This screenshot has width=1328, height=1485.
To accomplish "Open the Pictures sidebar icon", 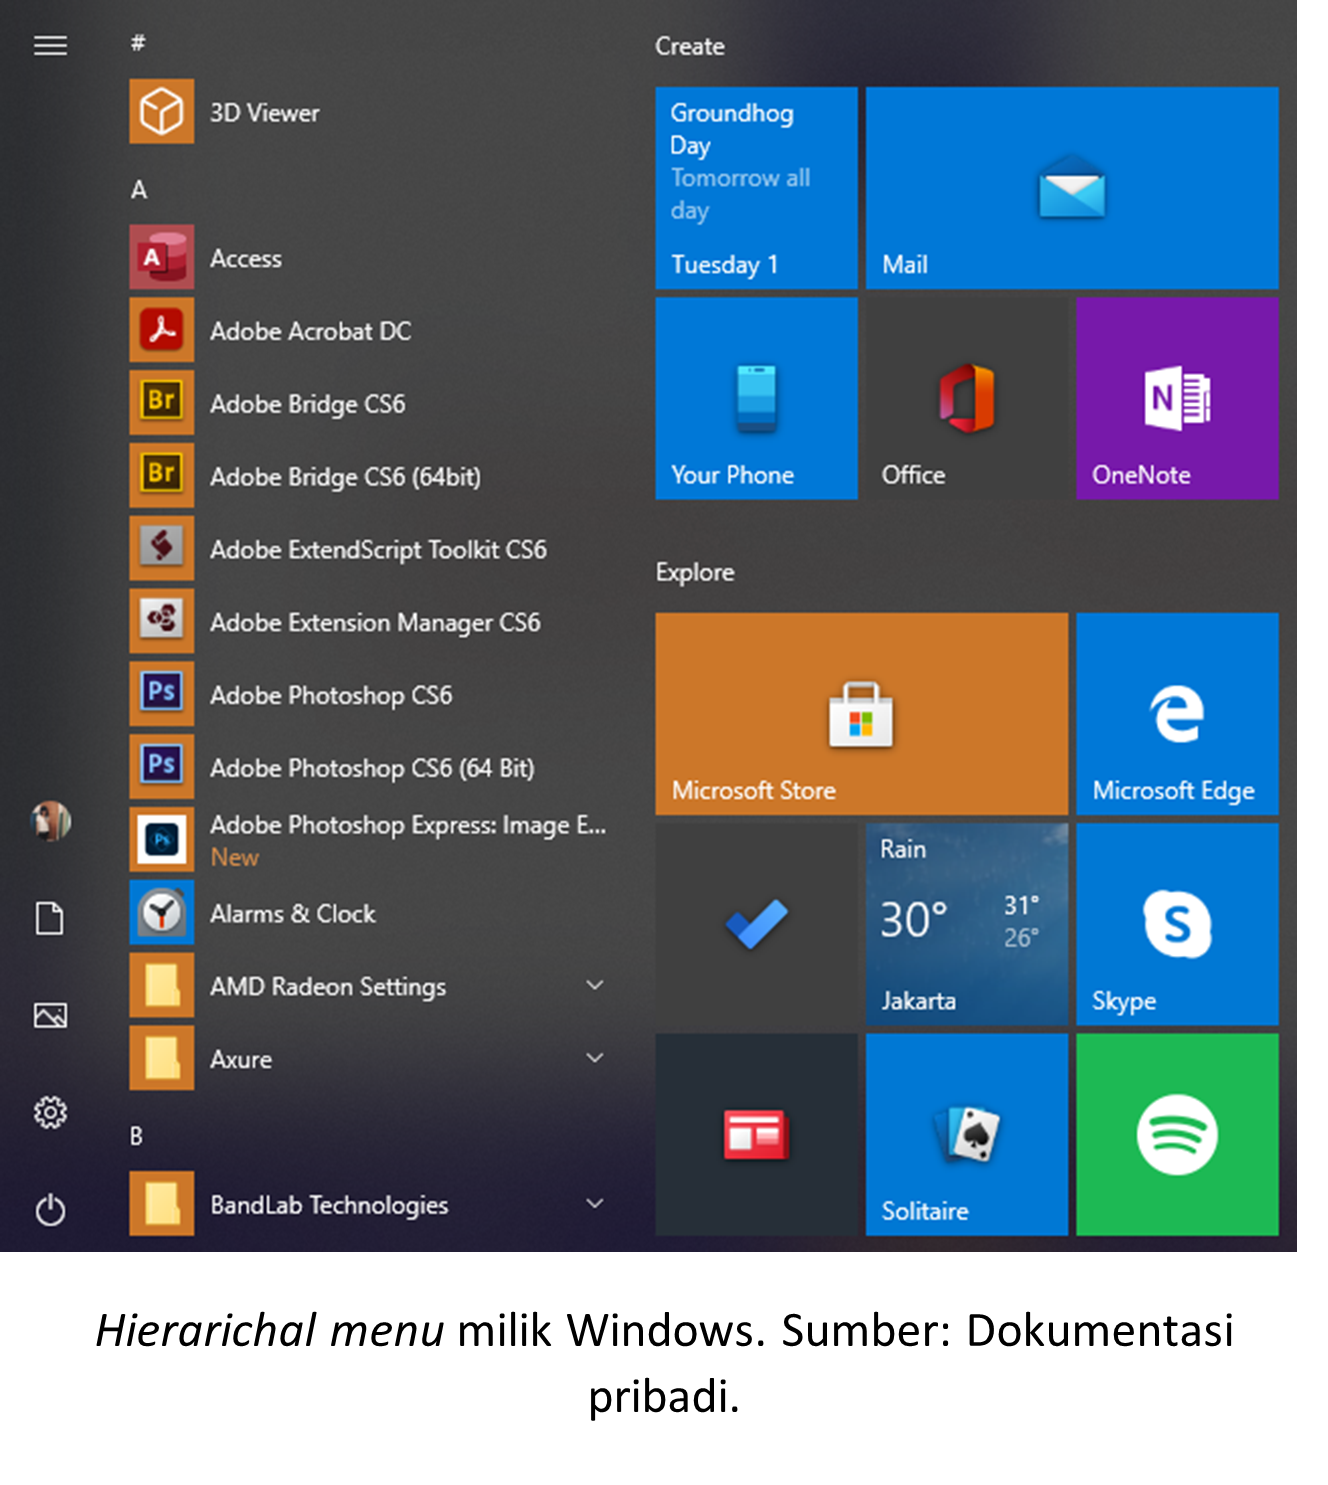I will coord(50,1016).
